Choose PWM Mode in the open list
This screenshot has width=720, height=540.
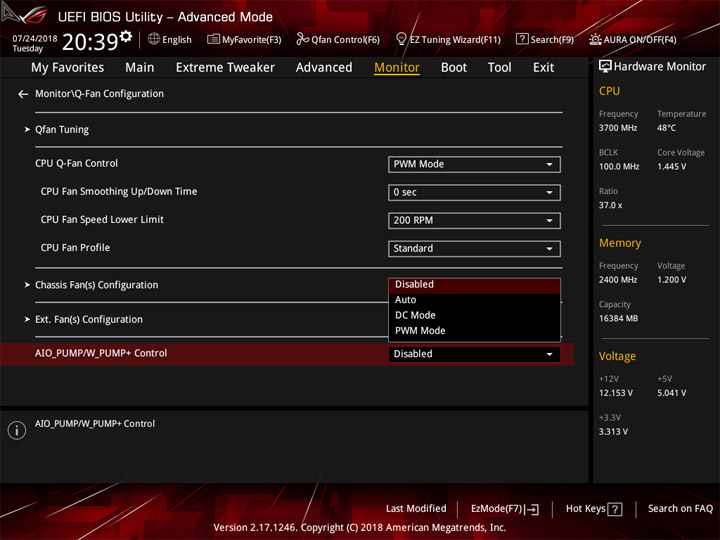(x=474, y=331)
